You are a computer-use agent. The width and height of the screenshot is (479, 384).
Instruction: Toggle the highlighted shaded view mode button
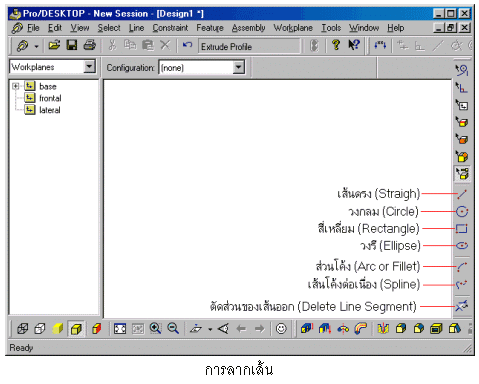coord(76,329)
